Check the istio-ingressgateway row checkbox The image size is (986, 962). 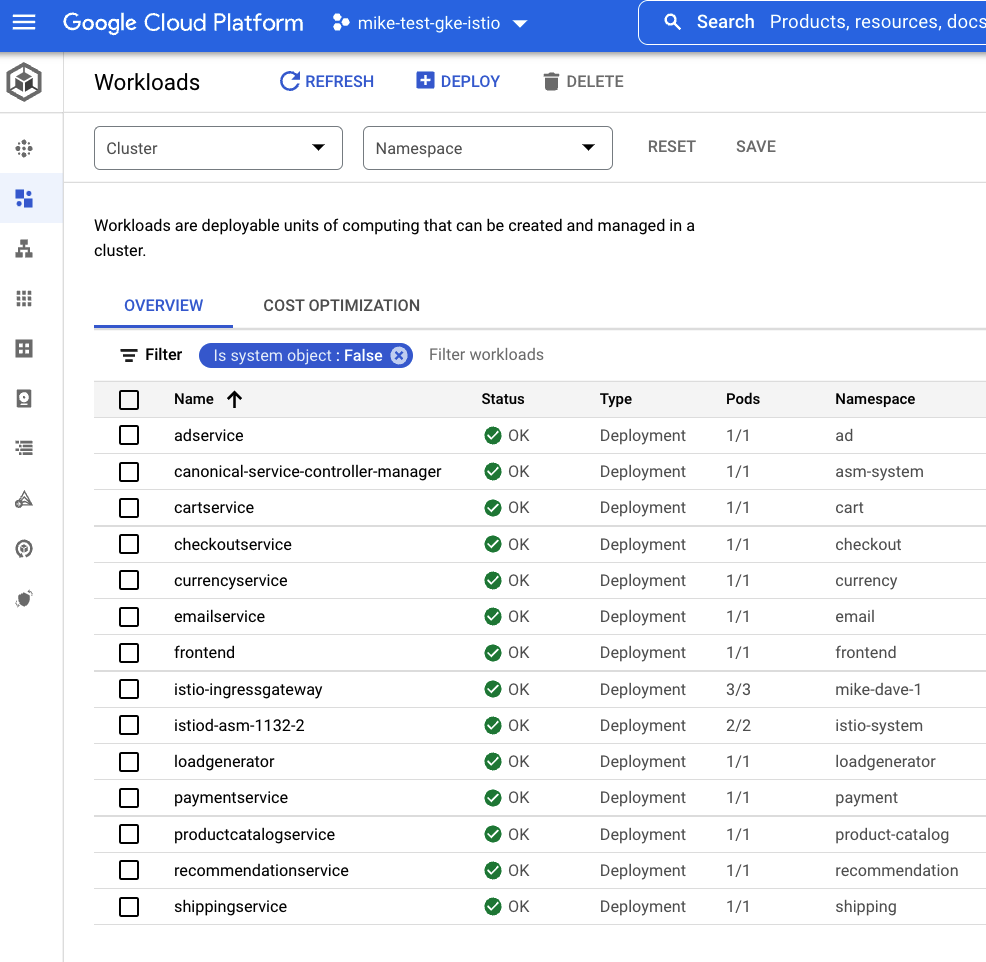point(129,689)
